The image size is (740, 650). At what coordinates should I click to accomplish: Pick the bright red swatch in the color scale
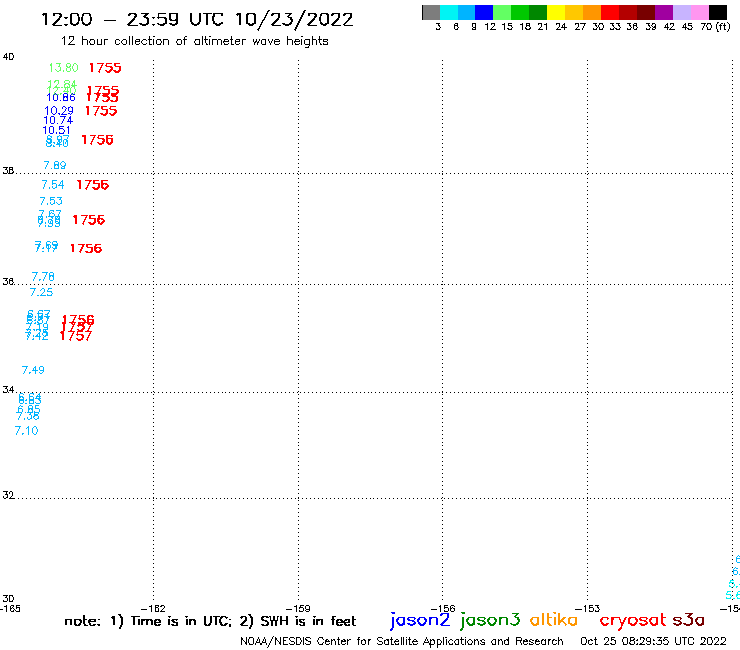coord(610,12)
